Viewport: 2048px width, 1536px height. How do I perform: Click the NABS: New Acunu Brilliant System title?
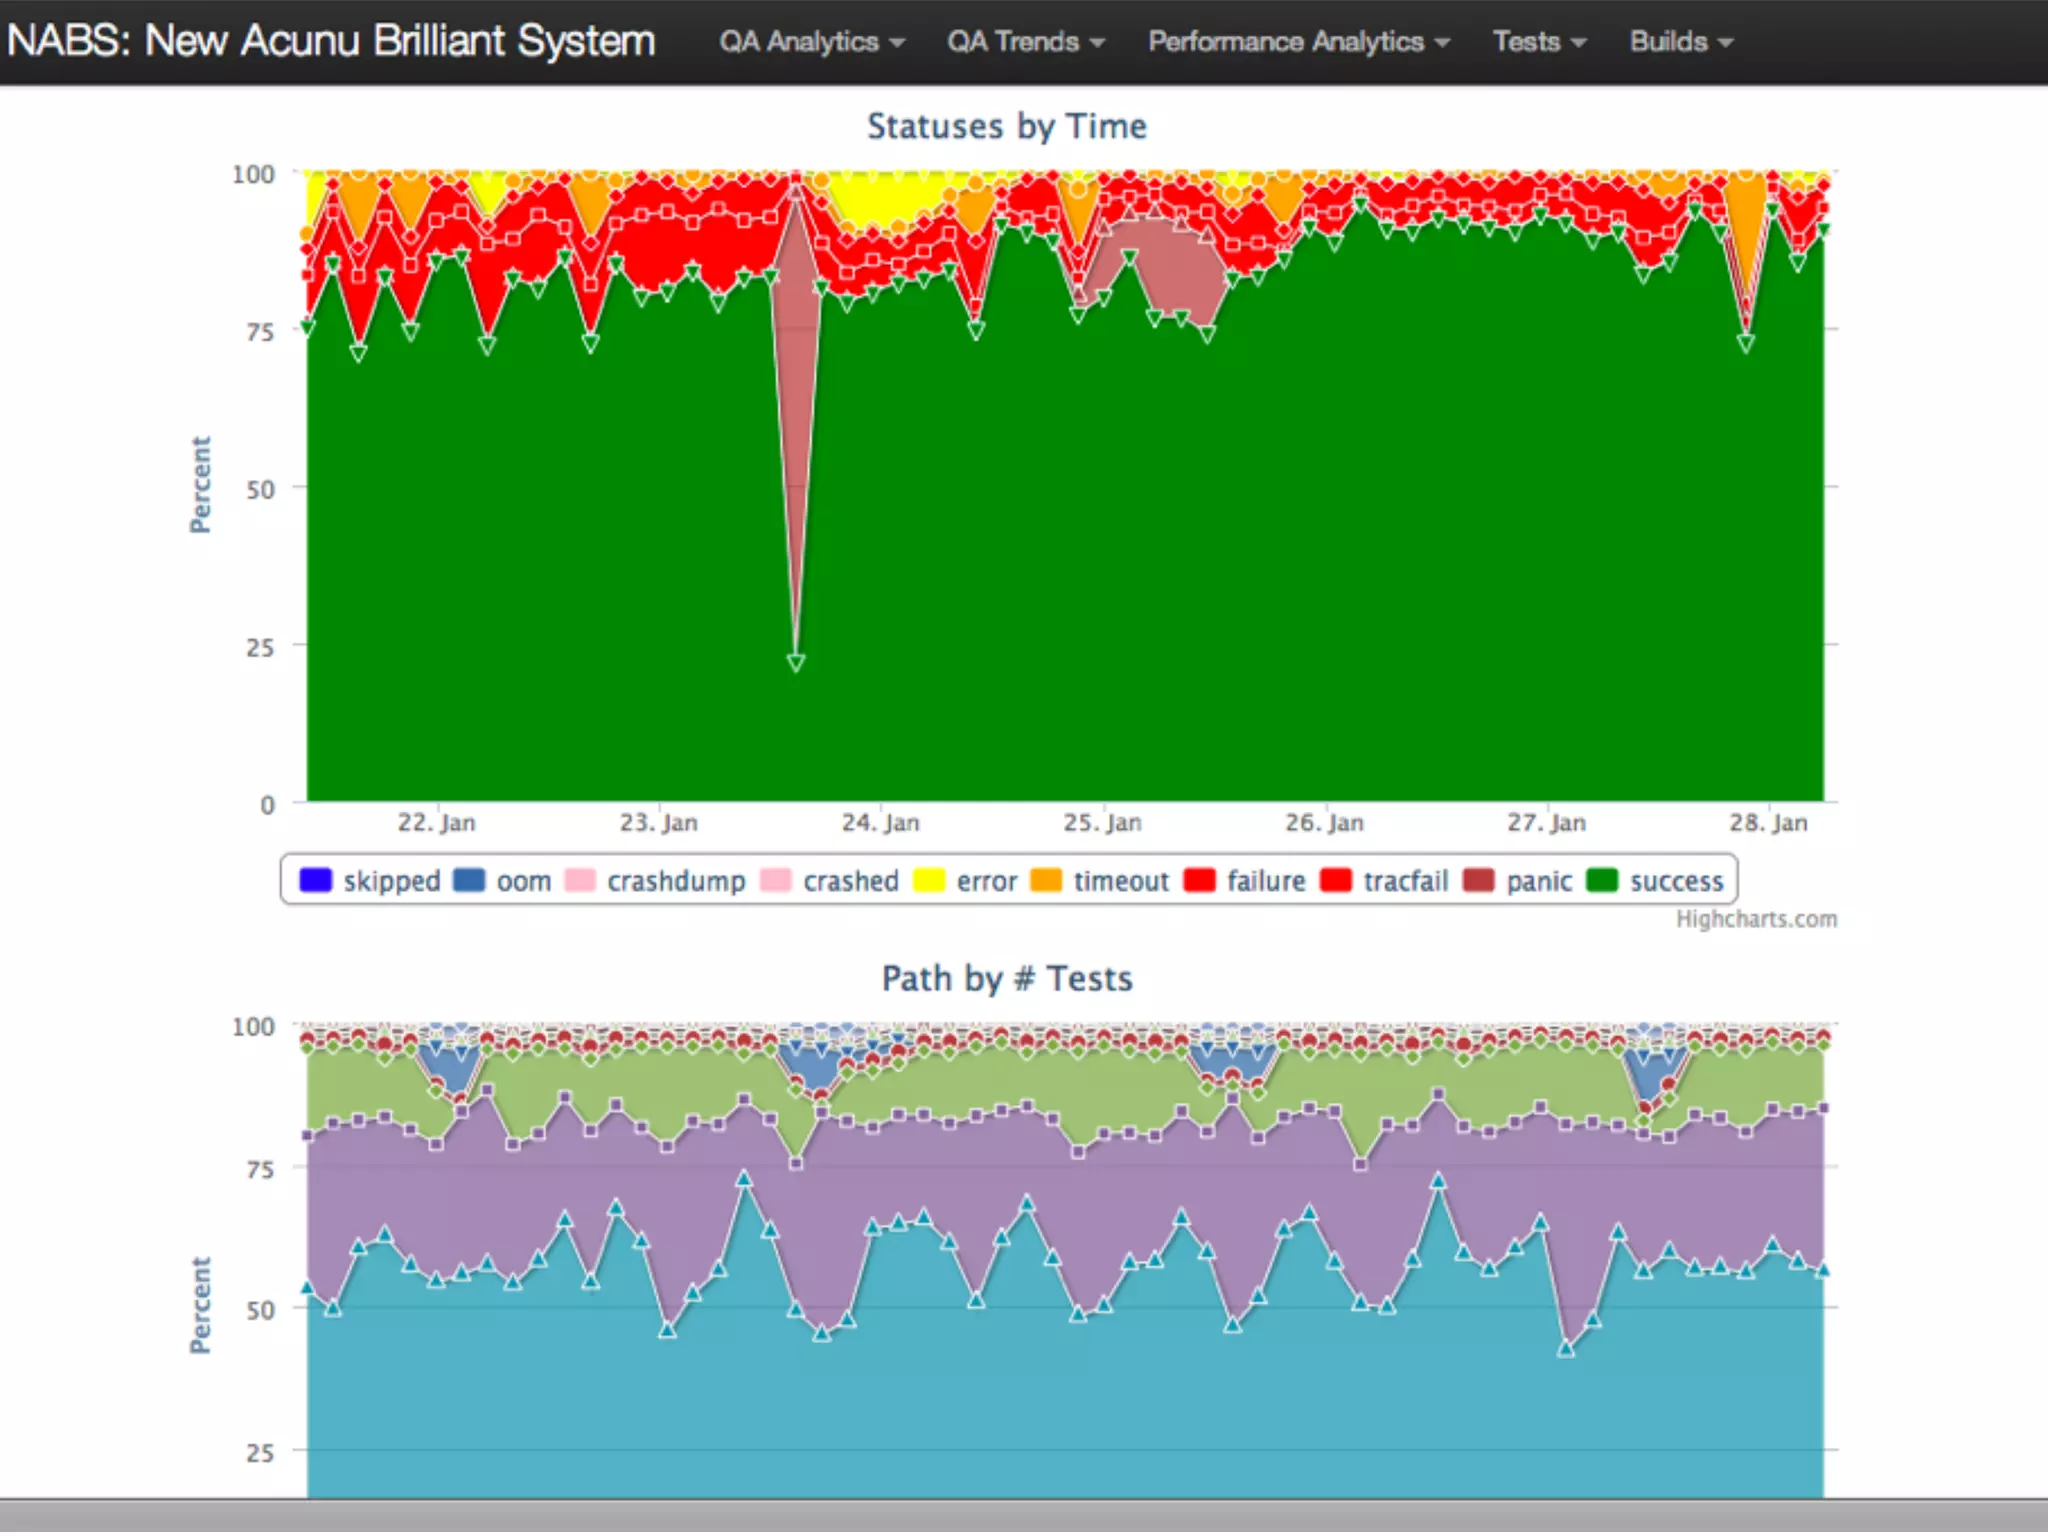331,41
